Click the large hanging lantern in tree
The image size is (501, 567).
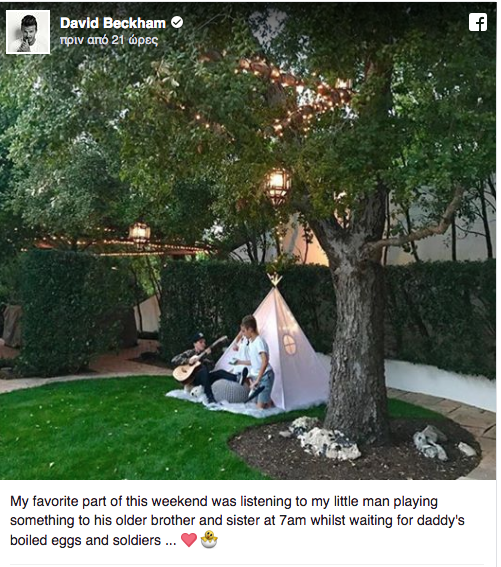pos(277,185)
